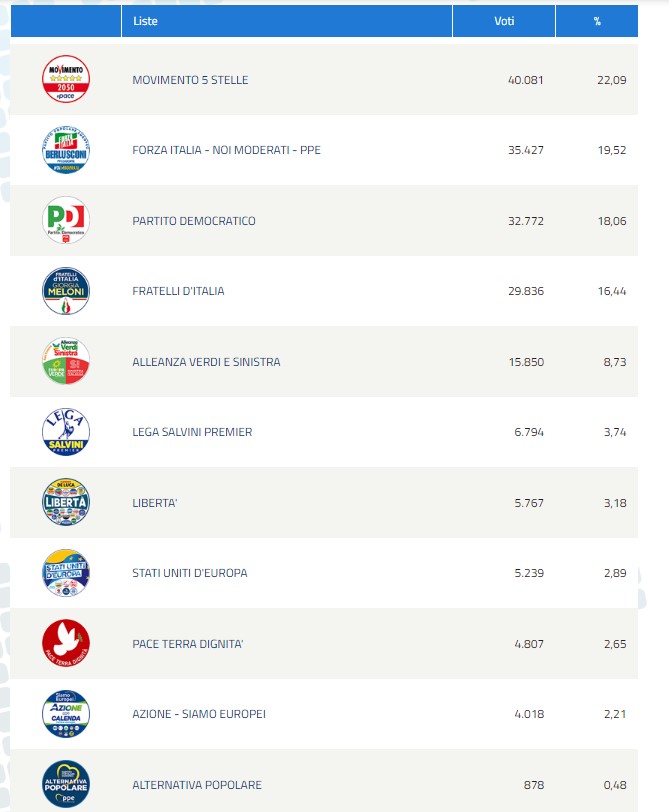Select the MOVIMENTO 5 STELLE list name
This screenshot has height=812, width=669.
click(x=190, y=80)
